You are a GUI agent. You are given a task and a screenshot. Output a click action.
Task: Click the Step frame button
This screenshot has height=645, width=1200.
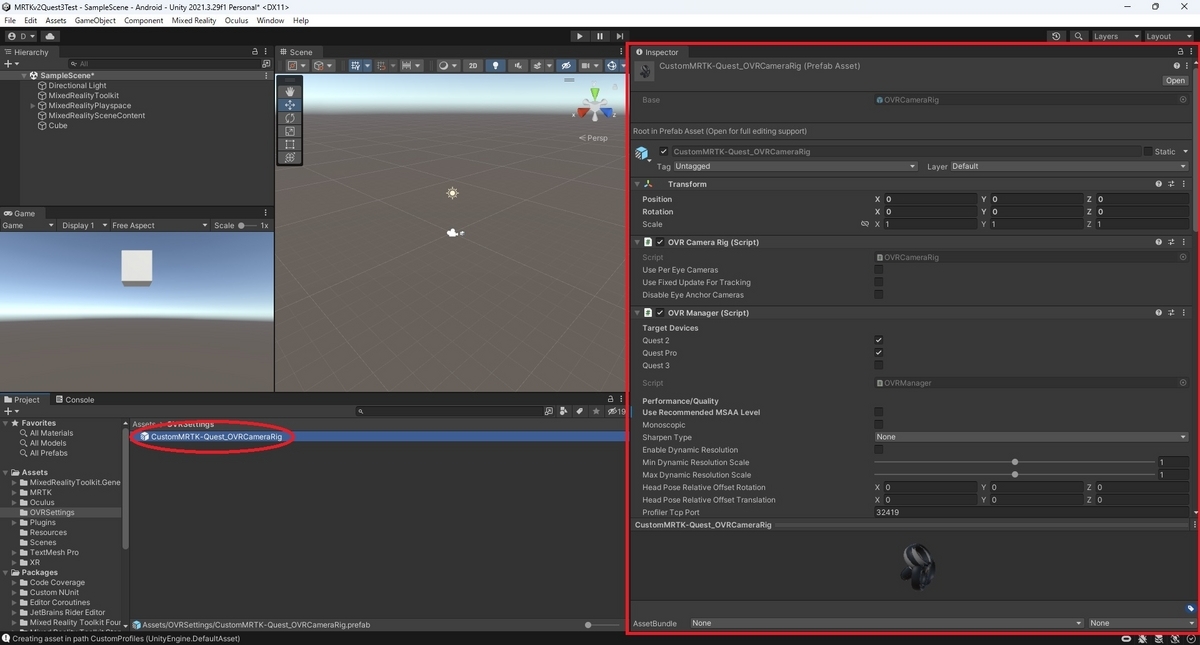pyautogui.click(x=620, y=36)
